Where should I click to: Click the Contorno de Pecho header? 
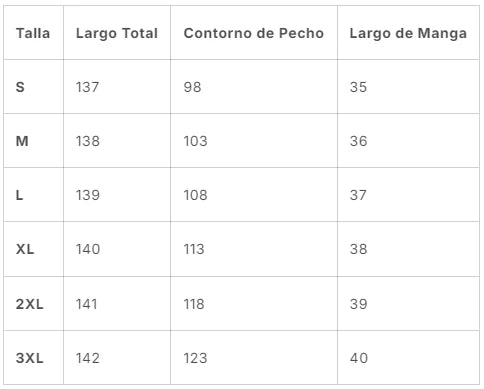[253, 33]
